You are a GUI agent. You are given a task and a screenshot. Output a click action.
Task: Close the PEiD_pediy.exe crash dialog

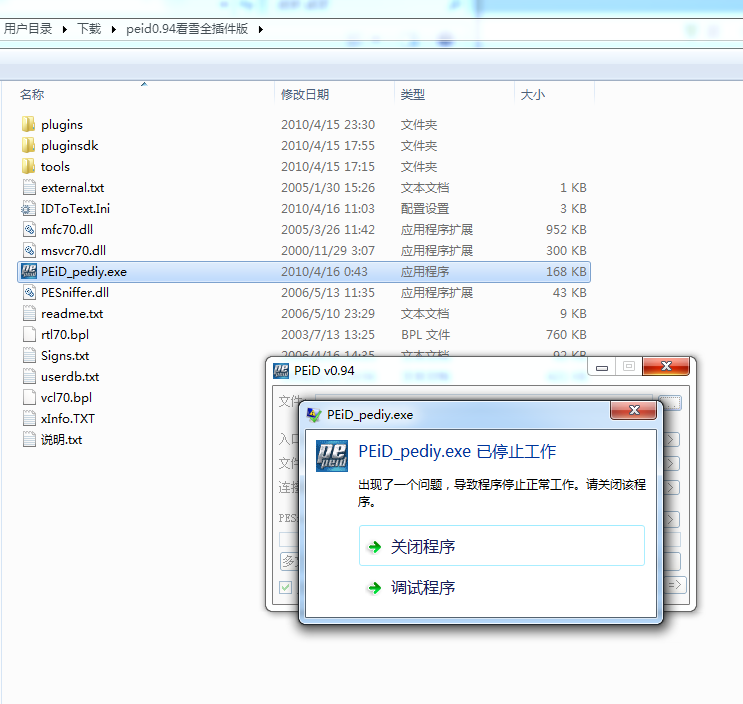(634, 410)
